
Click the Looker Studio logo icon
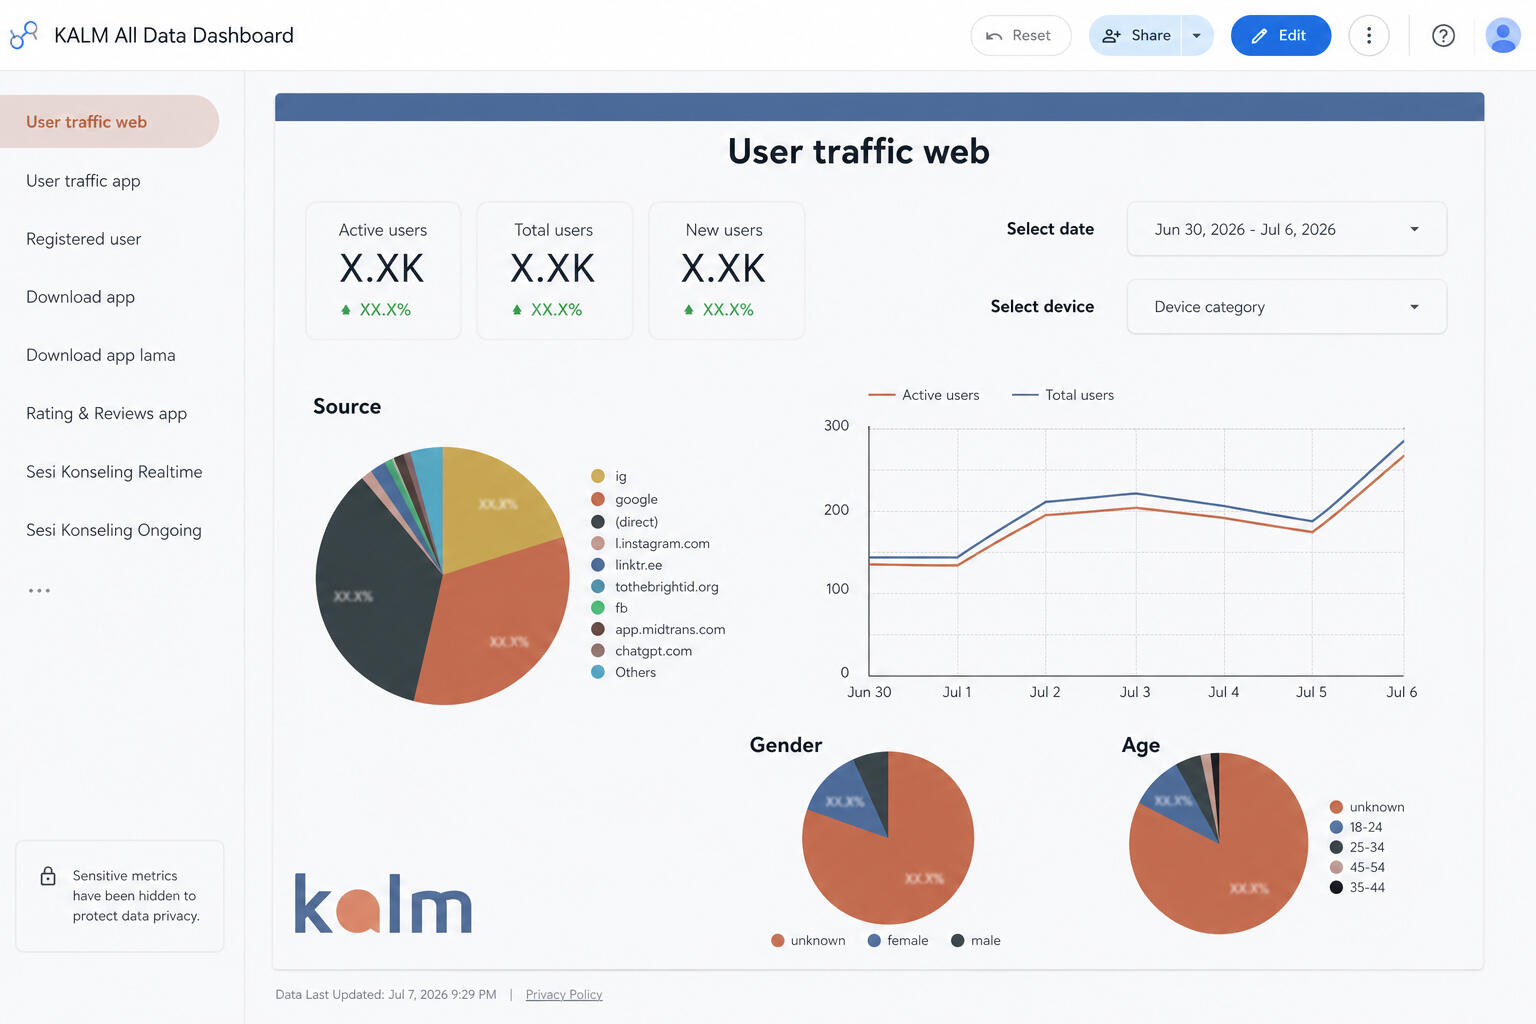pyautogui.click(x=24, y=35)
